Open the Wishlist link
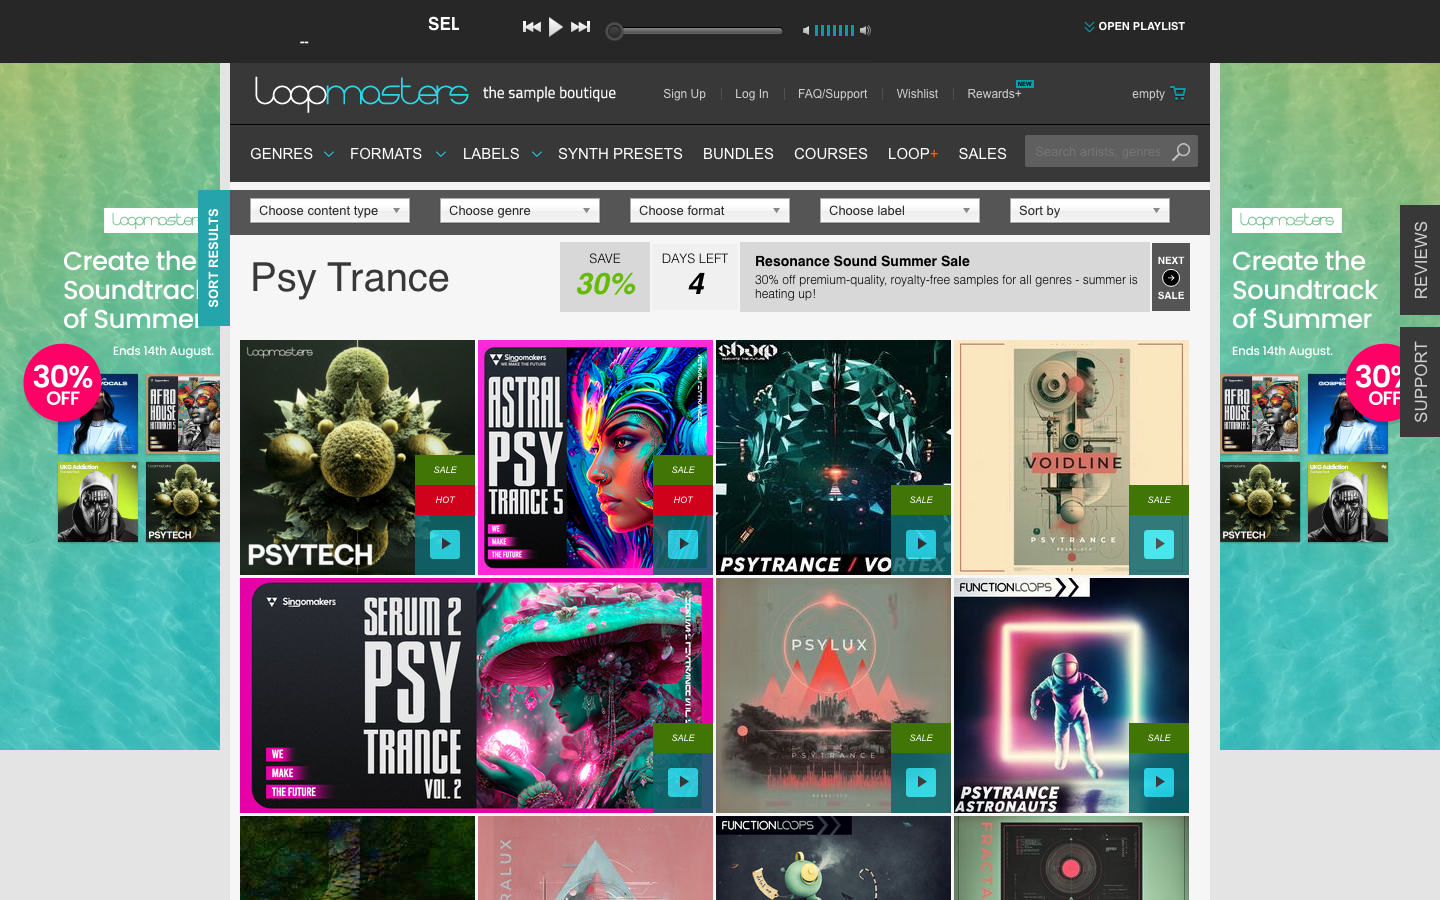Viewport: 1440px width, 900px height. 917,94
